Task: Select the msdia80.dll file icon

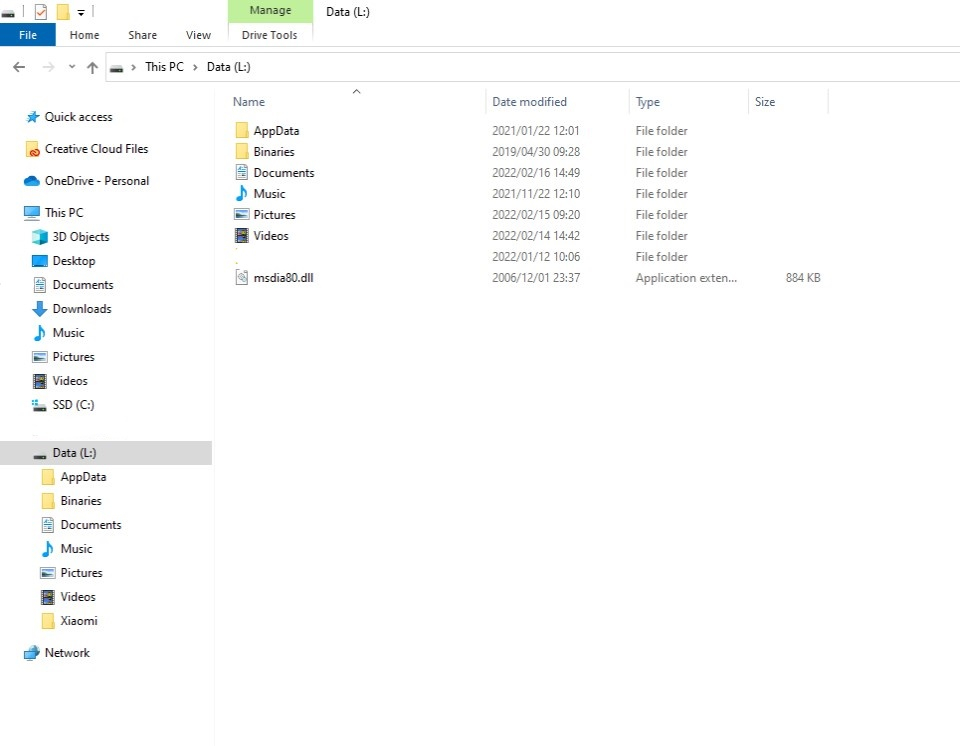Action: click(242, 277)
